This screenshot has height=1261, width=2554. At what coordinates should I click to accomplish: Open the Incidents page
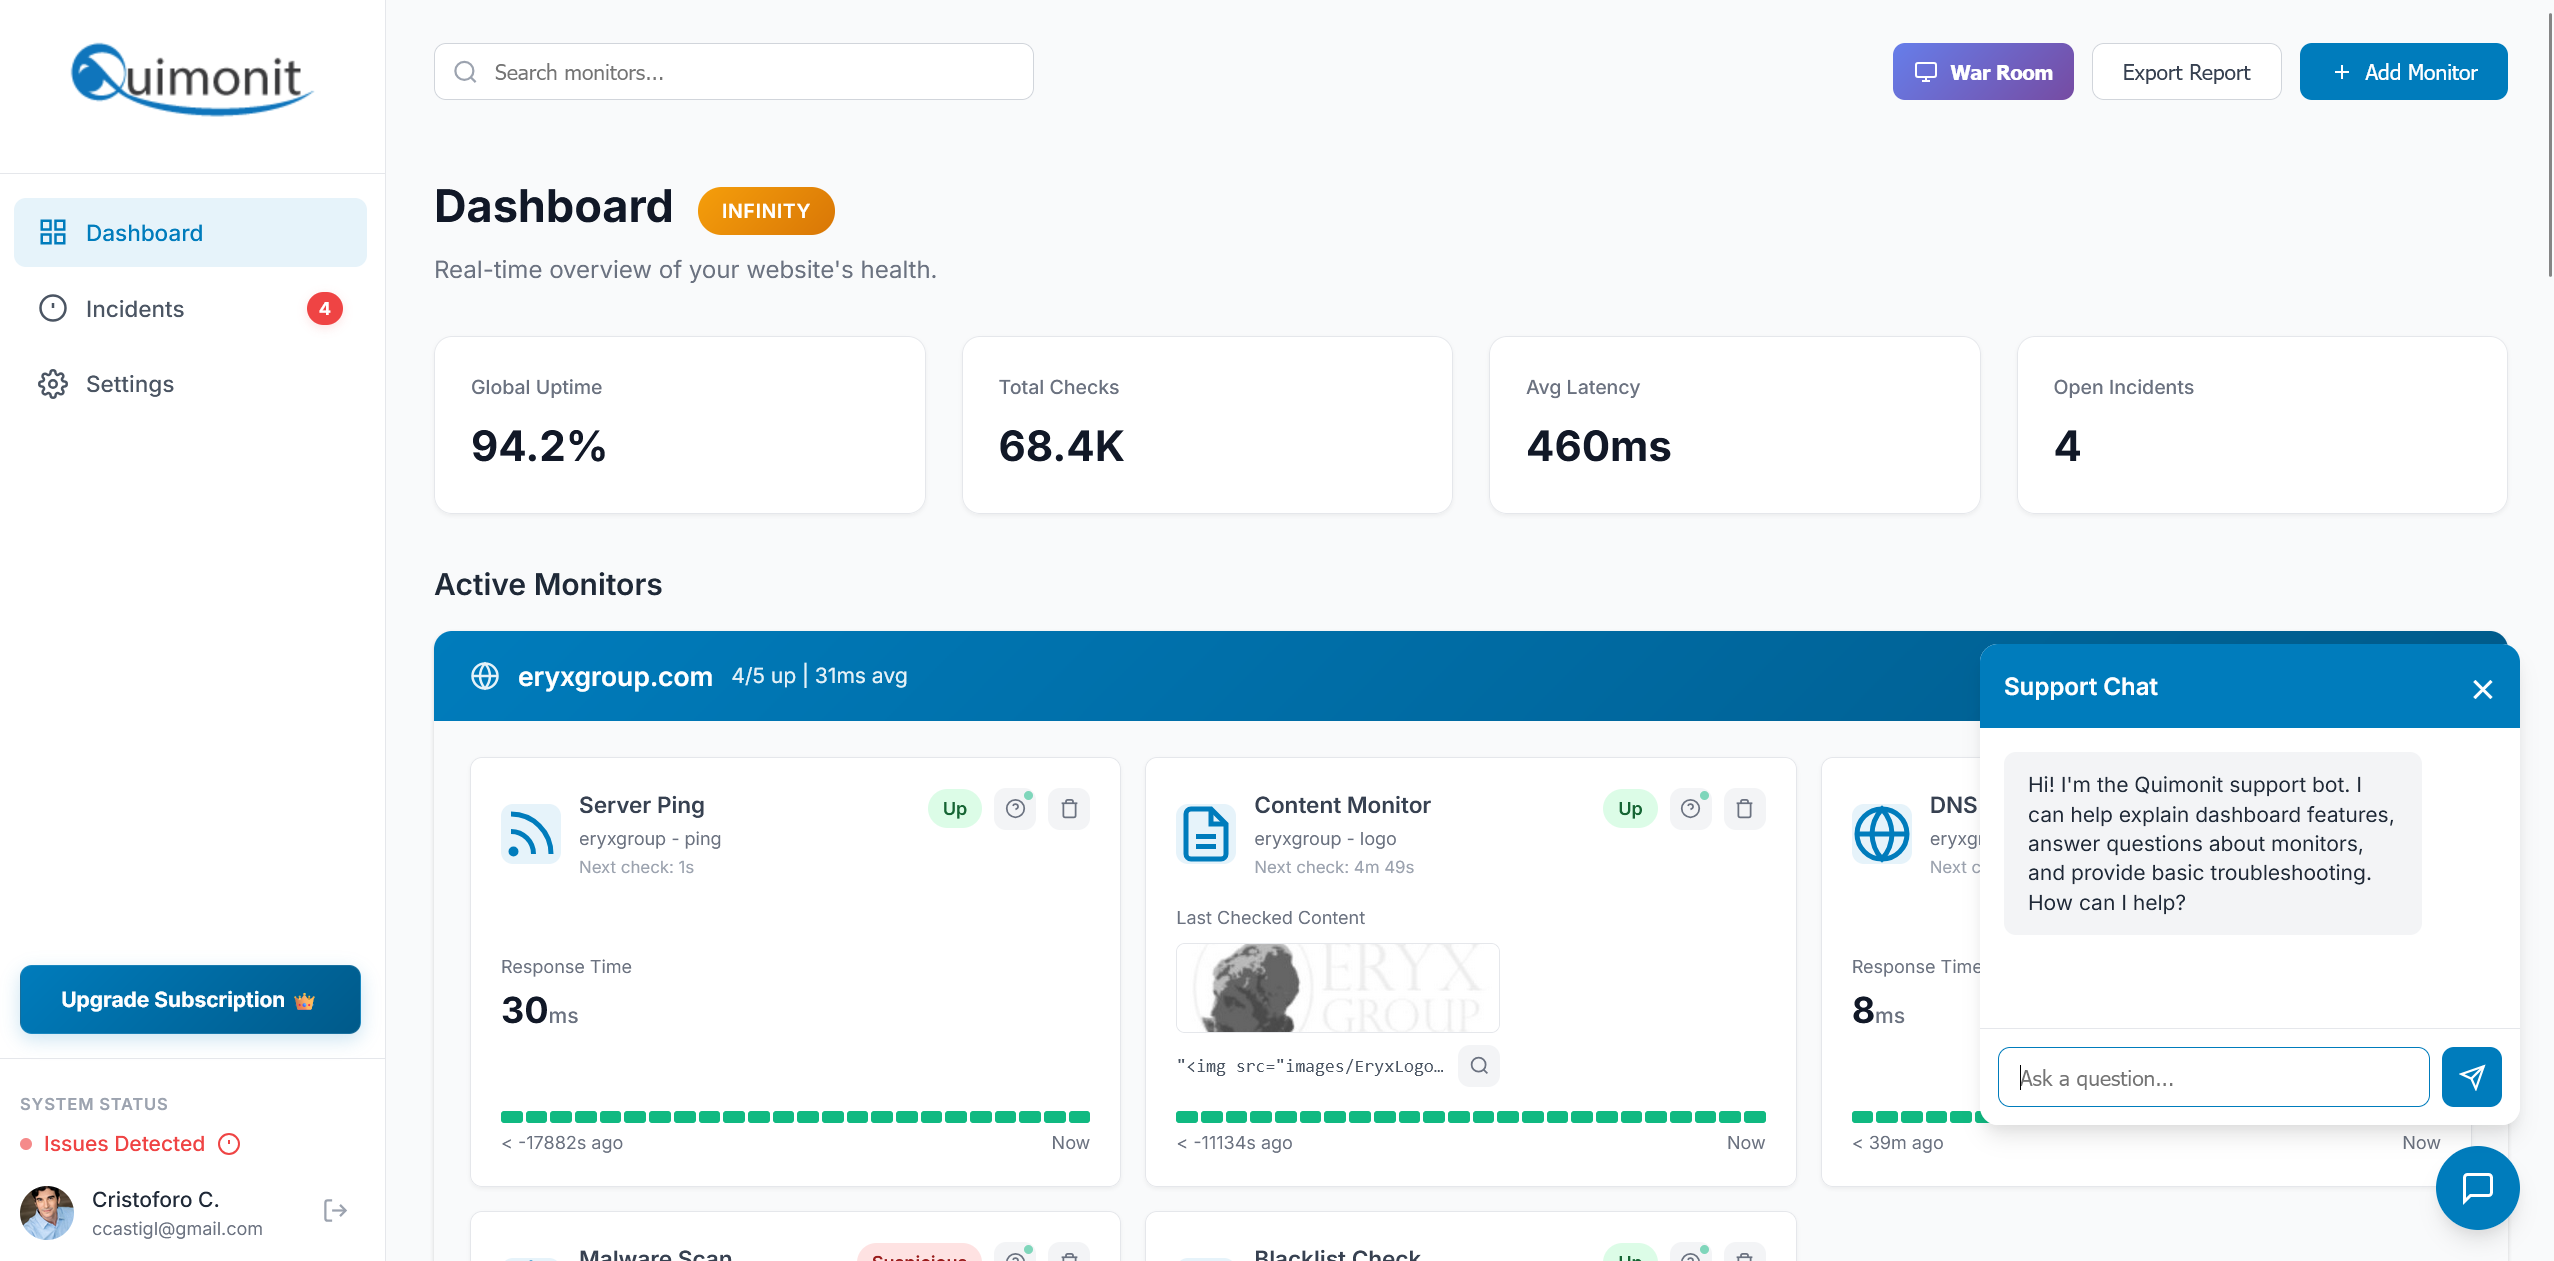tap(135, 309)
